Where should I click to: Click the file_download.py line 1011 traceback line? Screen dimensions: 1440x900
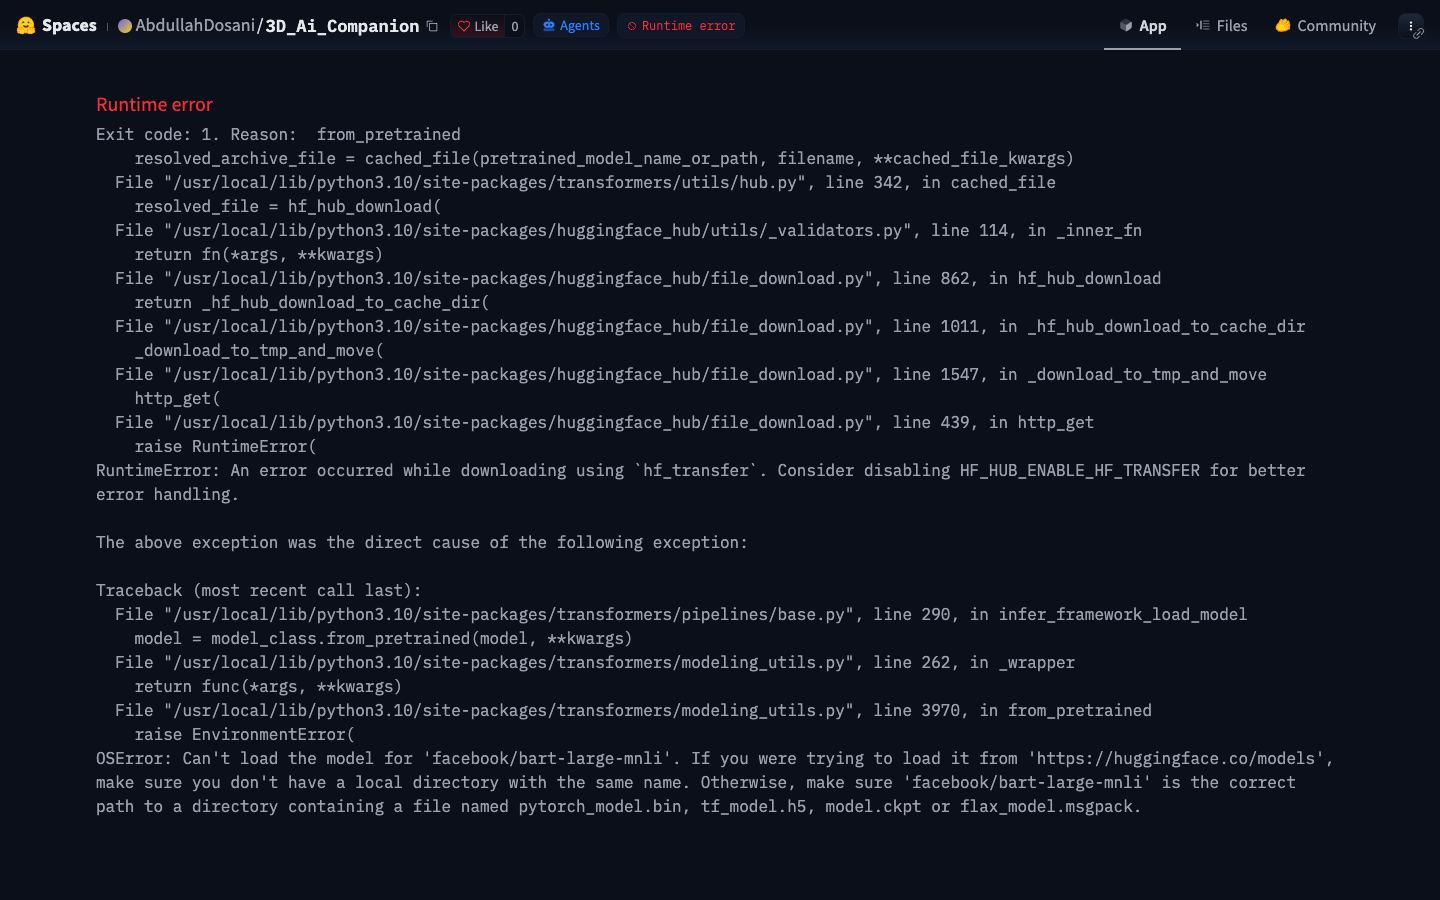click(x=710, y=326)
